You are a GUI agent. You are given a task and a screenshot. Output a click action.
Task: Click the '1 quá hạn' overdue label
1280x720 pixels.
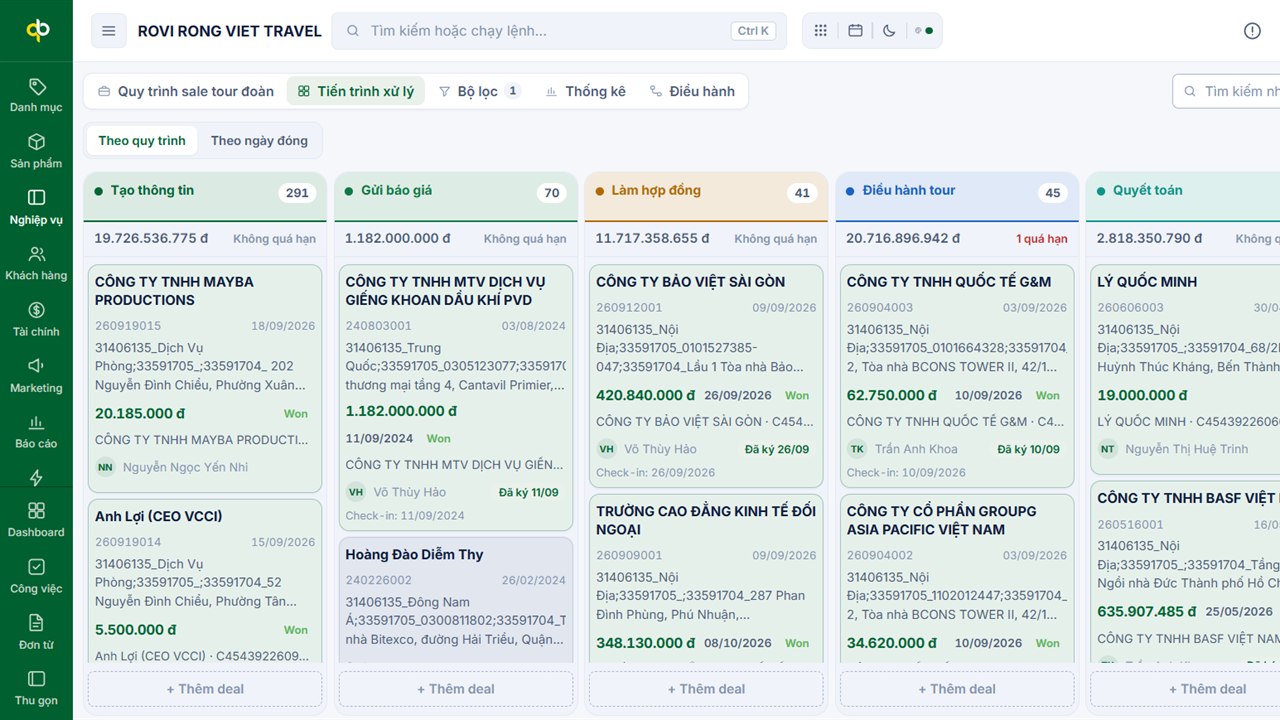tap(1042, 239)
